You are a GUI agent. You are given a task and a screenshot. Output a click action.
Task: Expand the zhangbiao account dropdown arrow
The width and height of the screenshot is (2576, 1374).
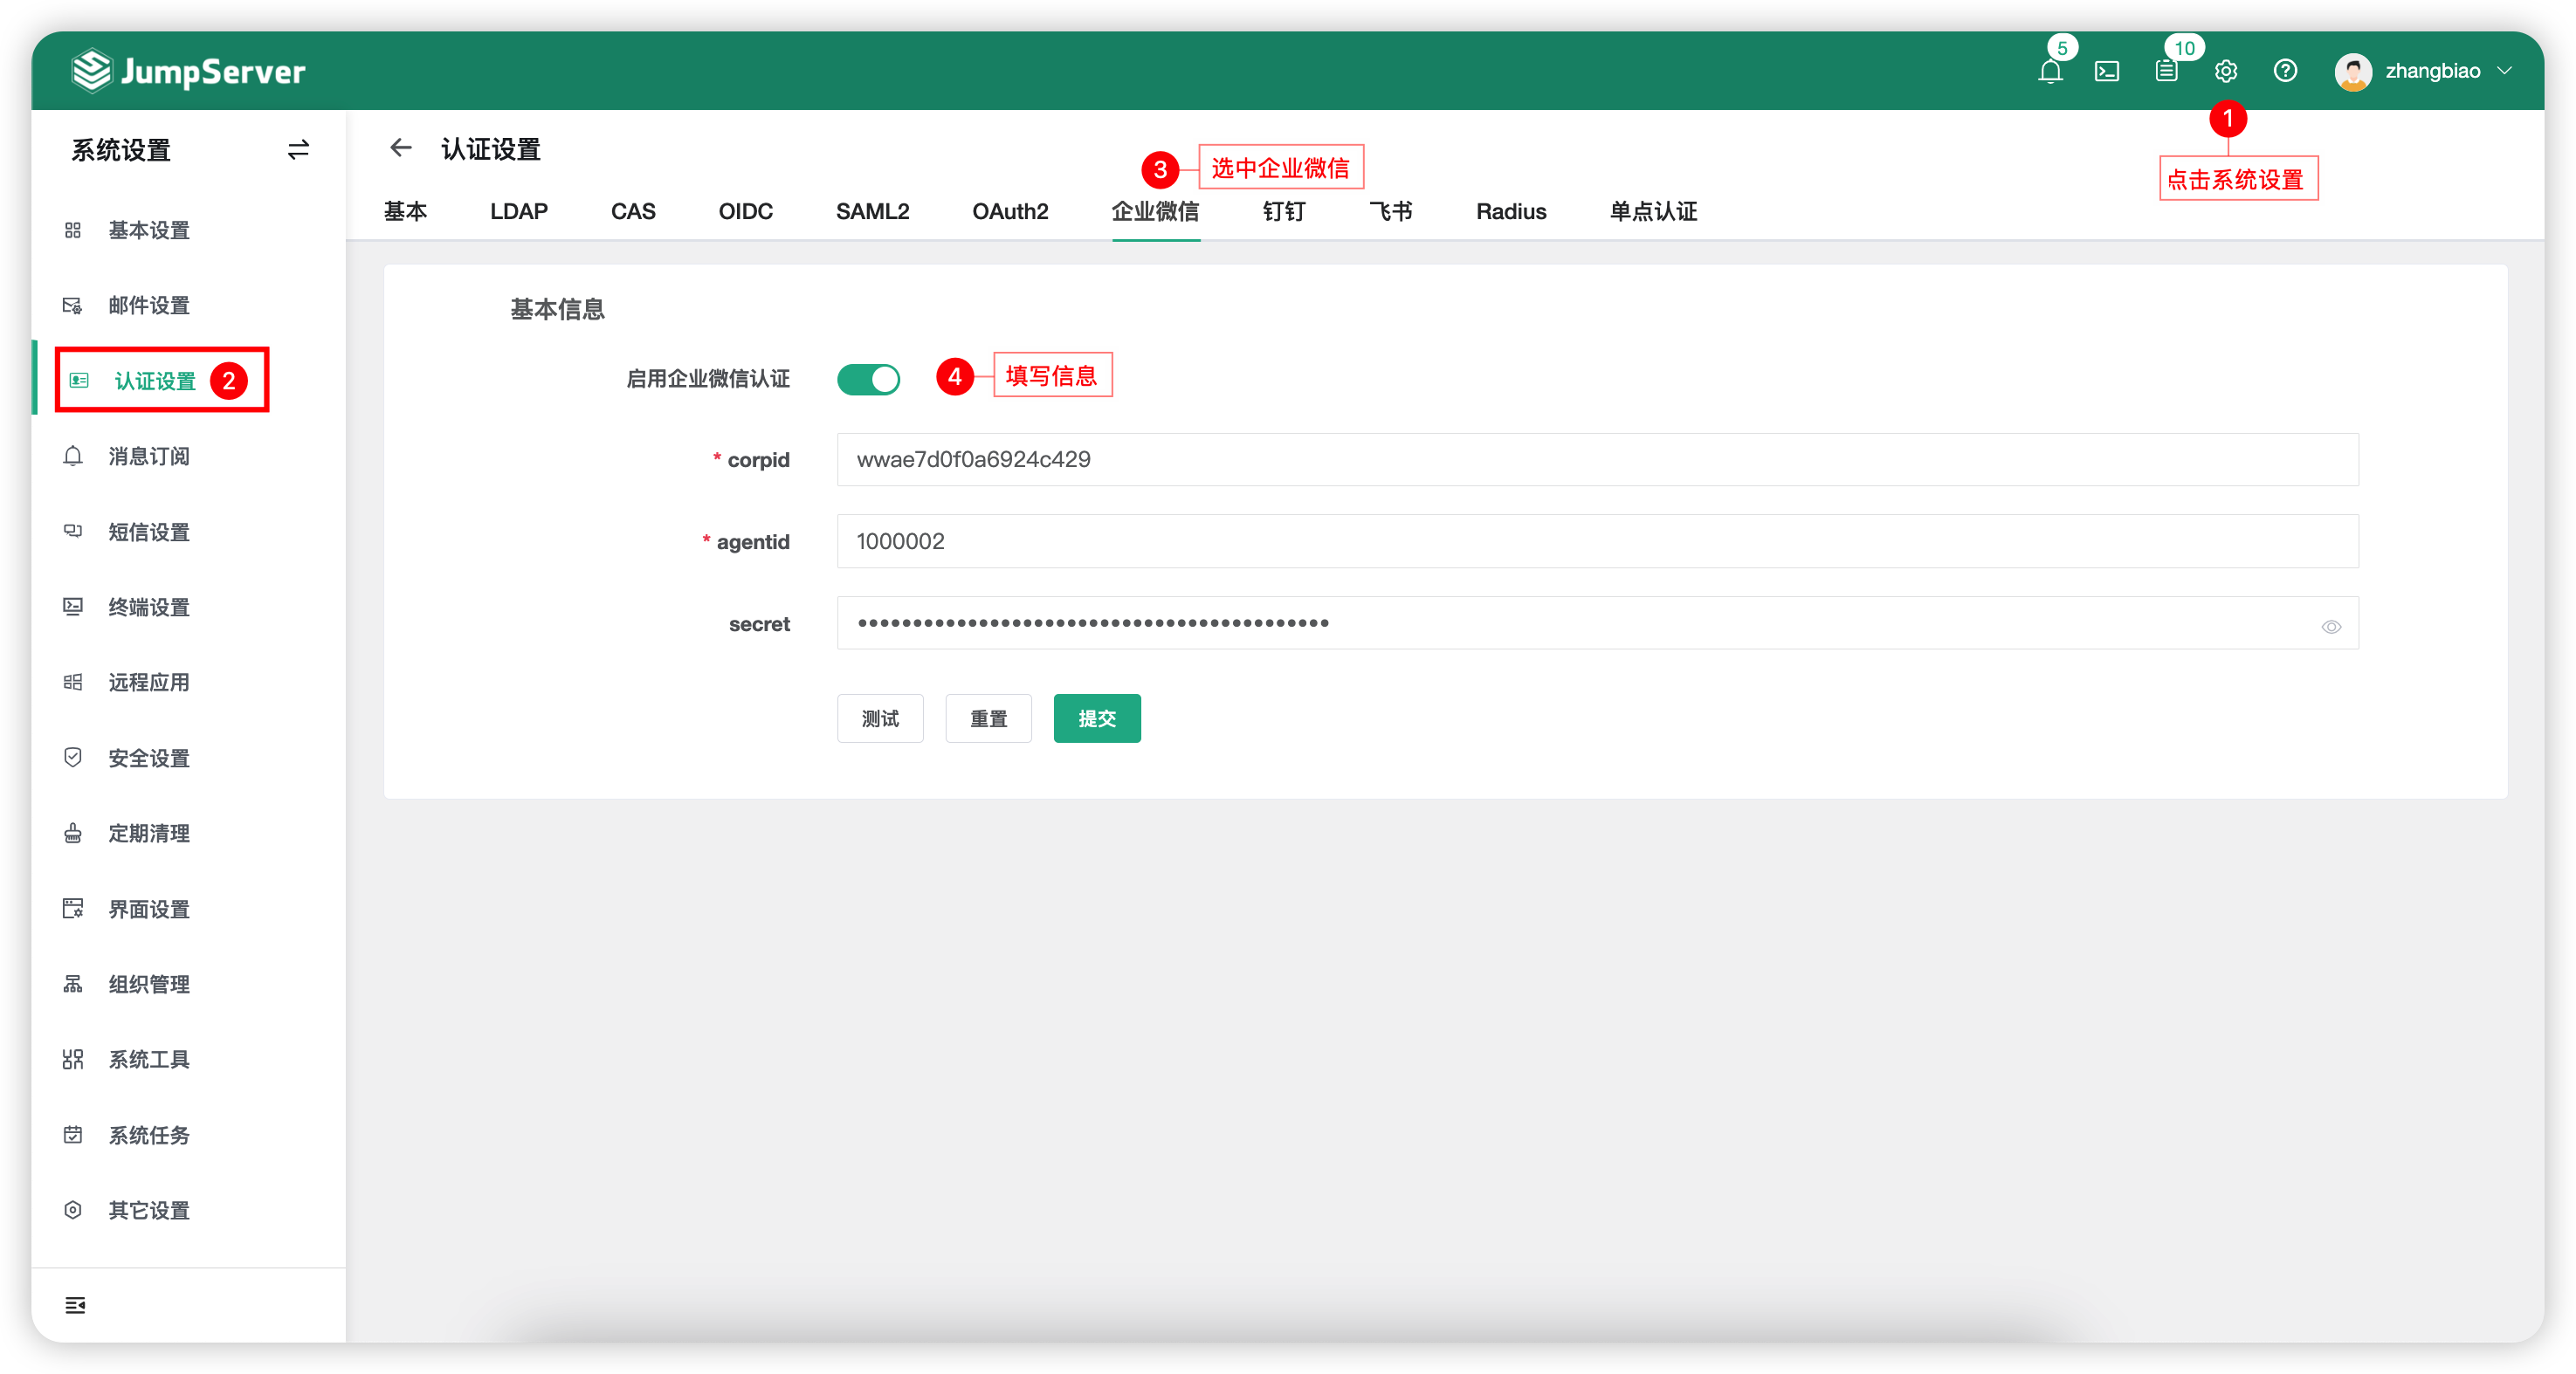2504,71
